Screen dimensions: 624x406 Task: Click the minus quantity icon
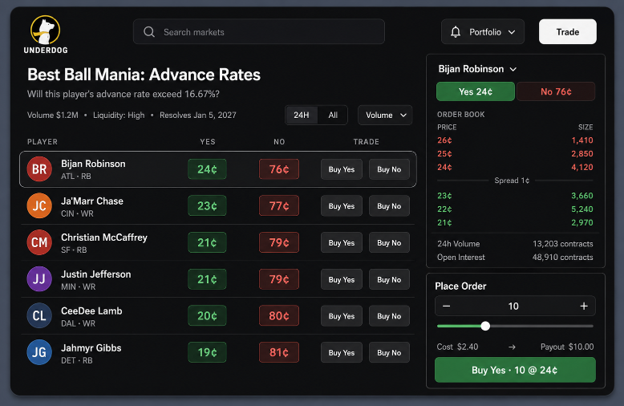447,306
